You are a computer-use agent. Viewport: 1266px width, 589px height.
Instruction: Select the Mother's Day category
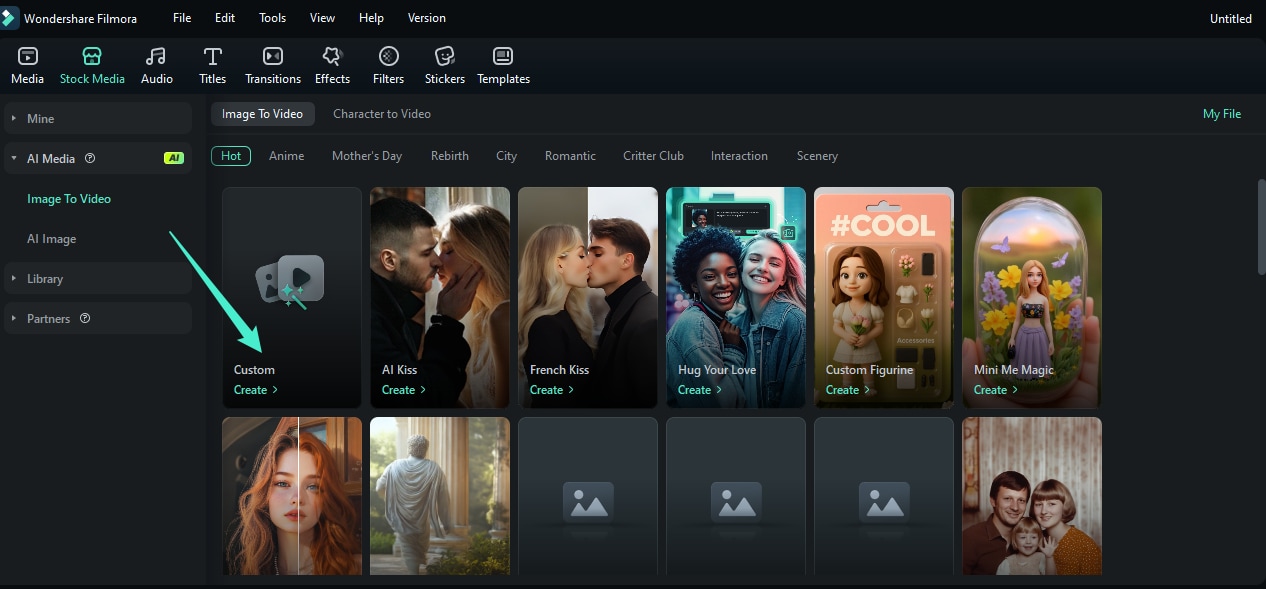(367, 156)
